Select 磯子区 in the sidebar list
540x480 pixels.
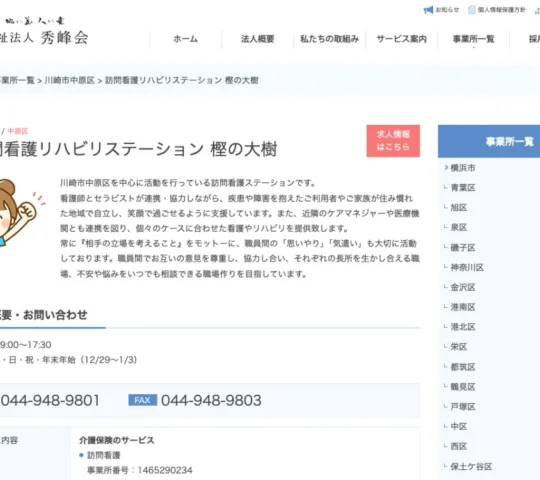tap(463, 248)
